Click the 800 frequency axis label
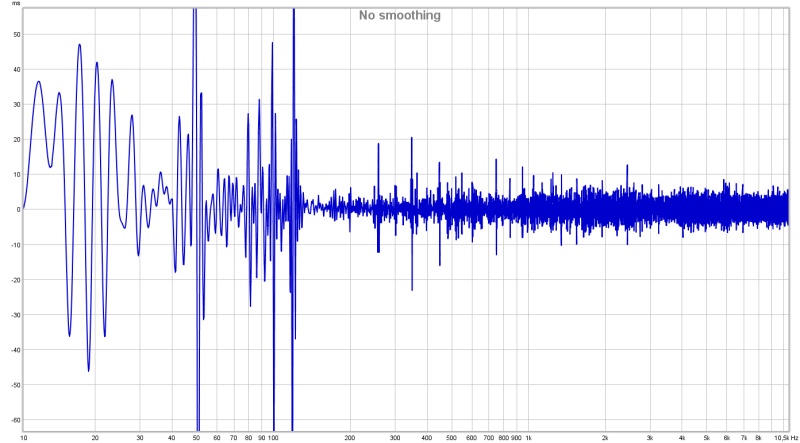 pos(504,438)
